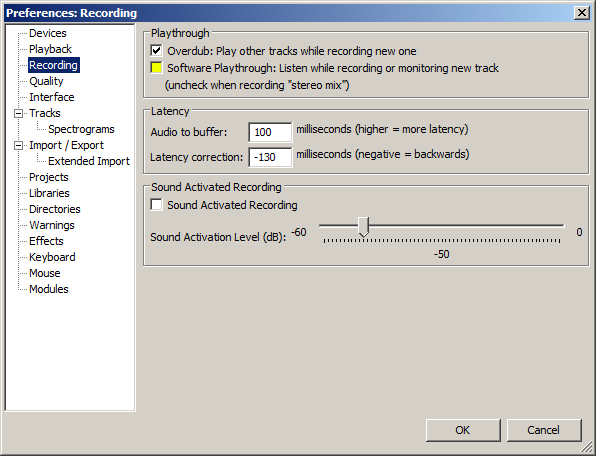The image size is (596, 456).
Task: Cancel the preferences dialog
Action: [544, 430]
